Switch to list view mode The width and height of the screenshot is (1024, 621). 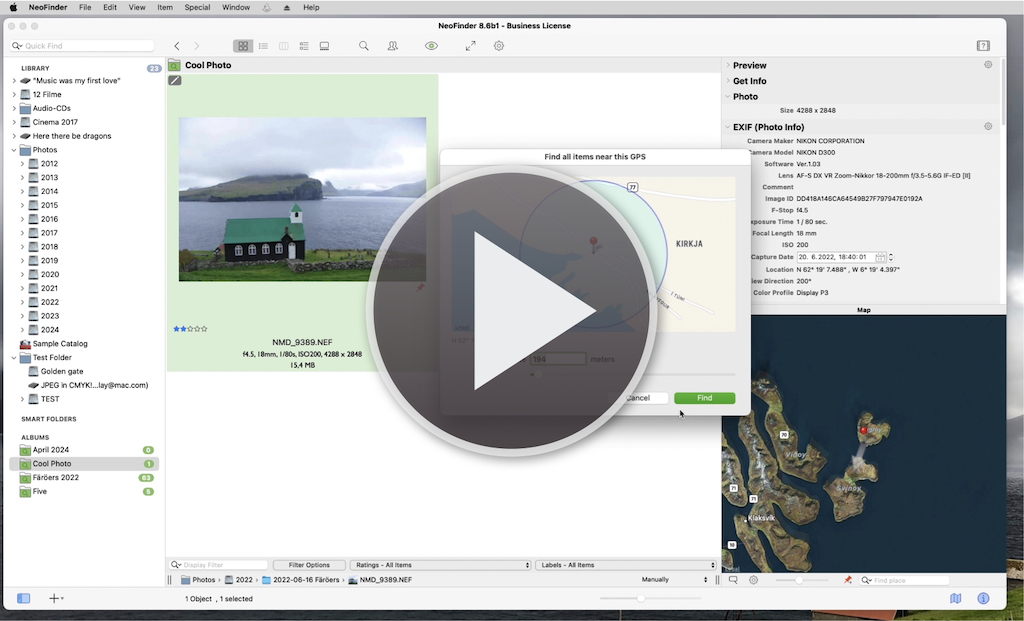point(263,46)
